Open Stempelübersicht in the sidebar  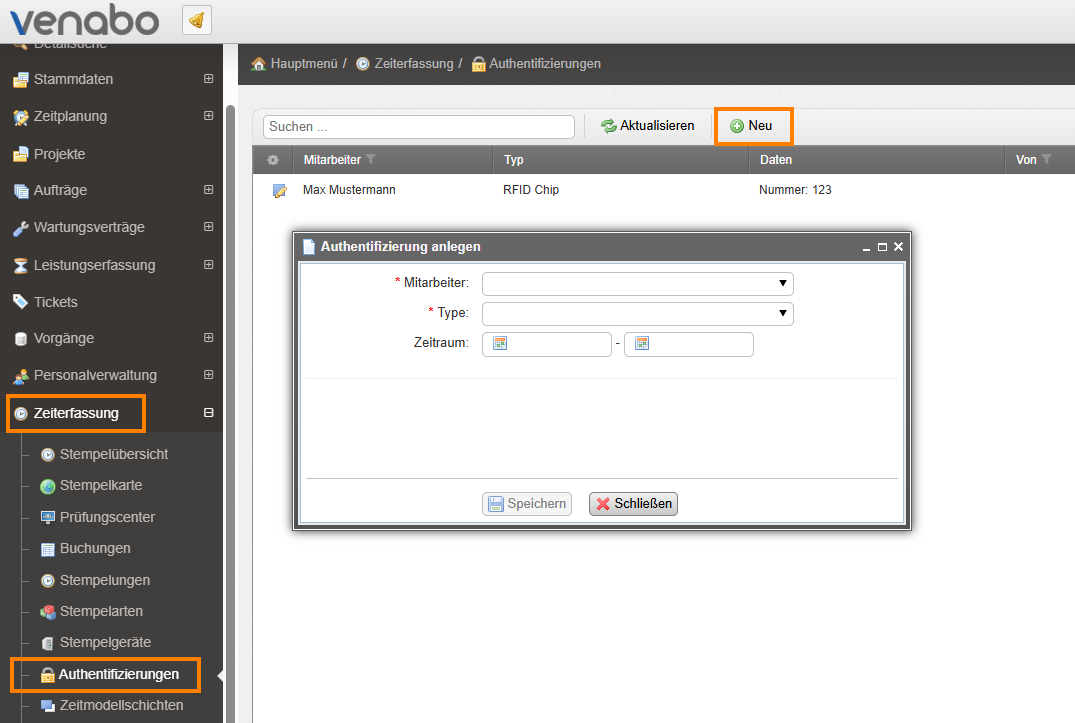113,454
